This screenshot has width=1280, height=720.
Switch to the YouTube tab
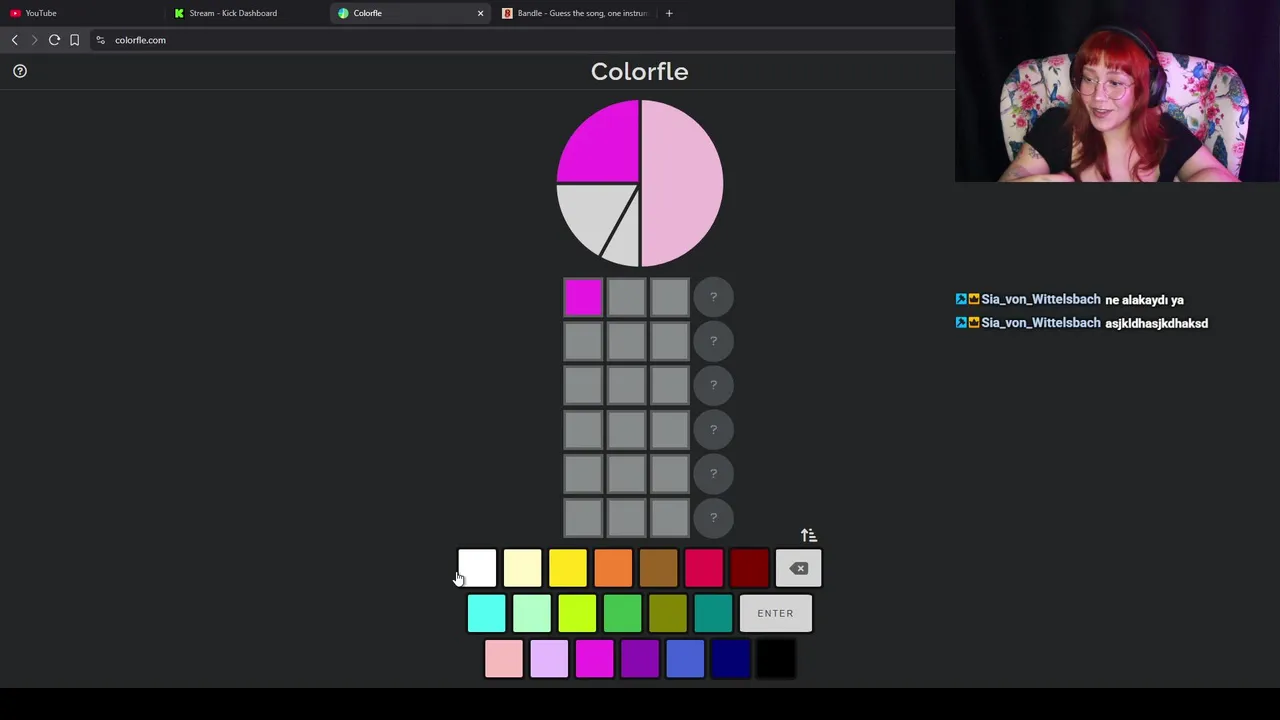point(80,13)
